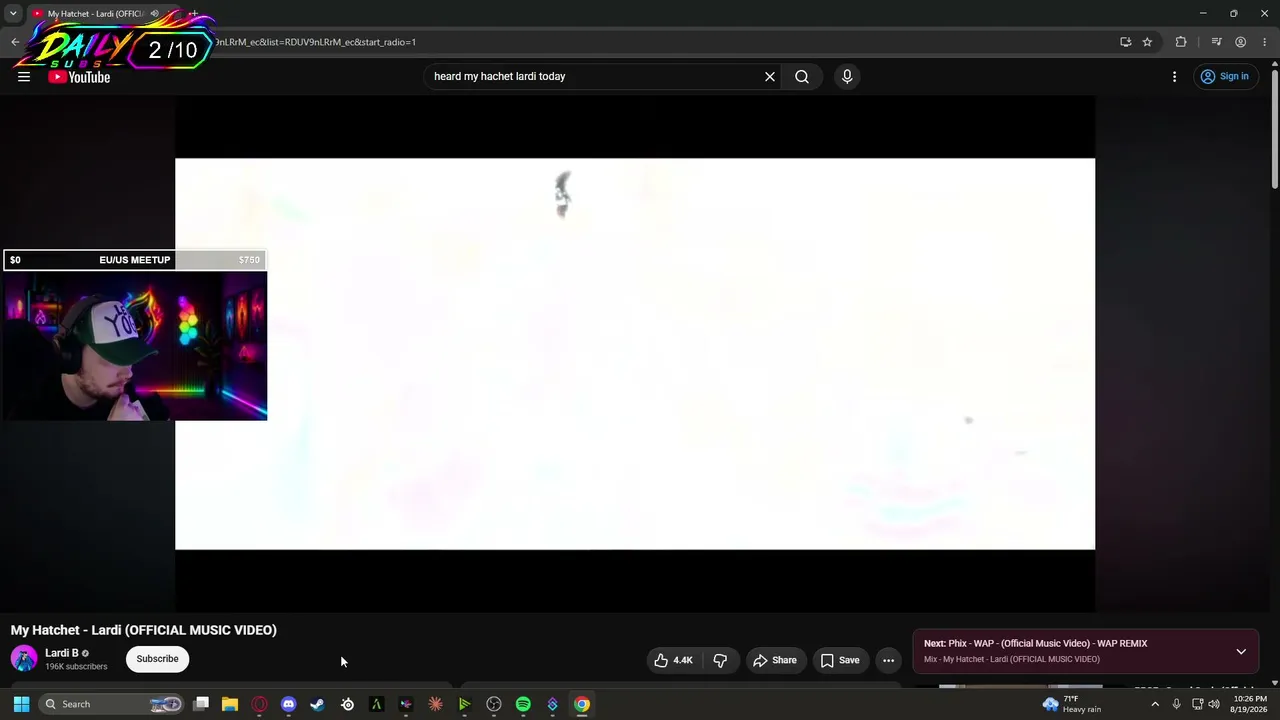Image resolution: width=1280 pixels, height=720 pixels.
Task: Open the Chrome extensions puzzle icon
Action: [1181, 42]
